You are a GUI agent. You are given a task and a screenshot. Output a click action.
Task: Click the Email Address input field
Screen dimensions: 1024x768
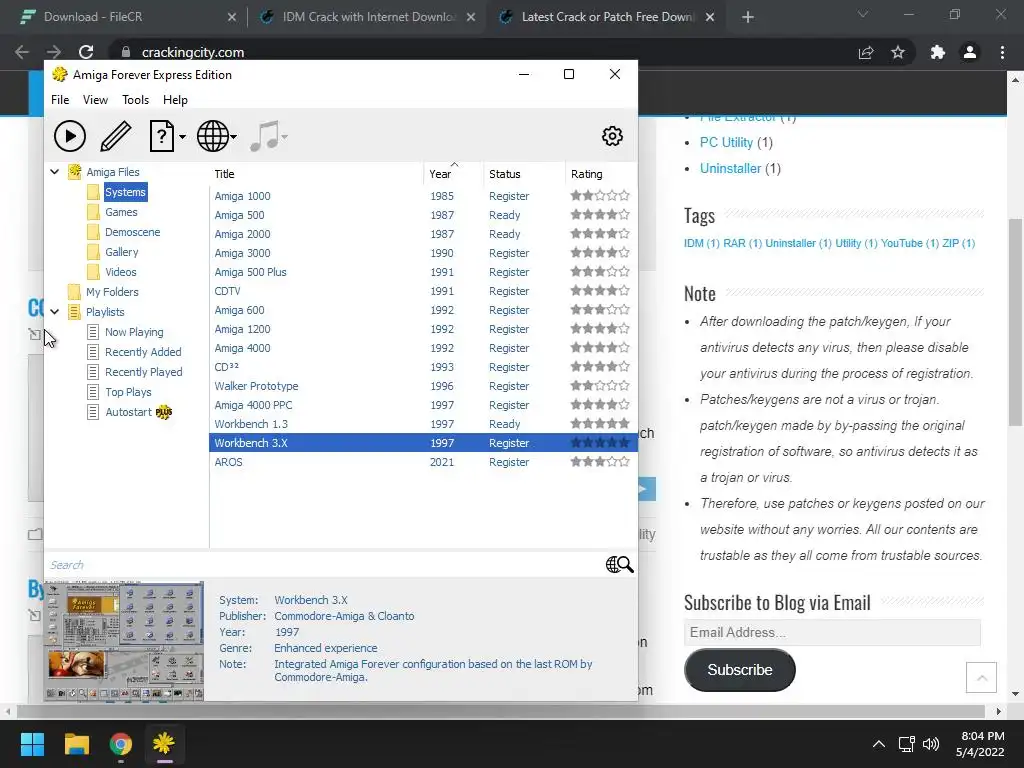tap(832, 632)
